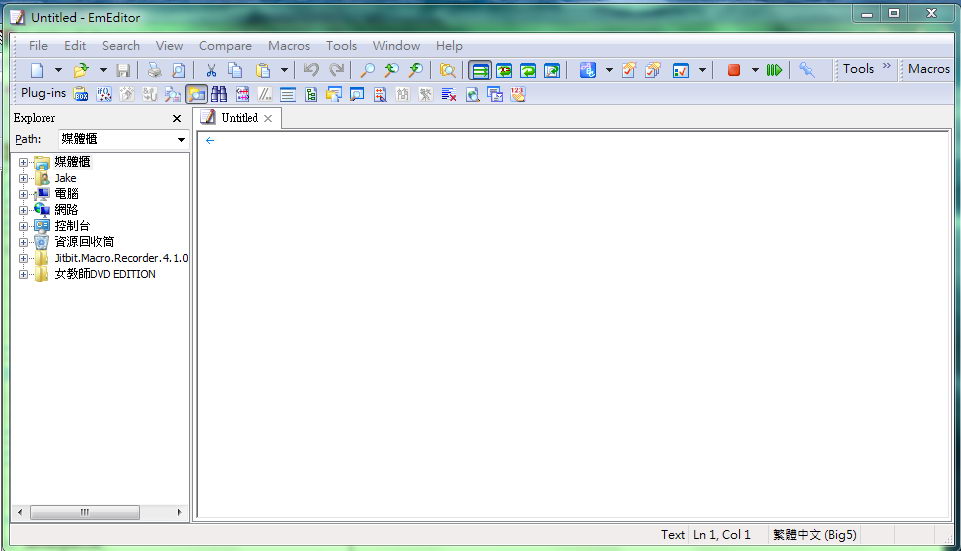Screen dimensions: 961x551
Task: Close the Explorer panel
Action: pyautogui.click(x=177, y=118)
